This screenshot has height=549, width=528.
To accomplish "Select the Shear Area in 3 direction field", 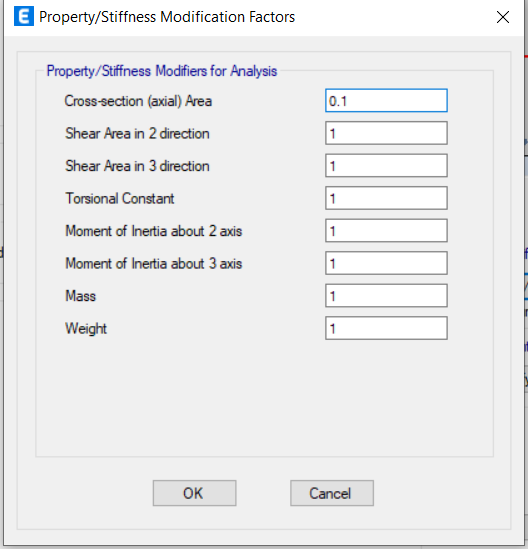I will [386, 166].
